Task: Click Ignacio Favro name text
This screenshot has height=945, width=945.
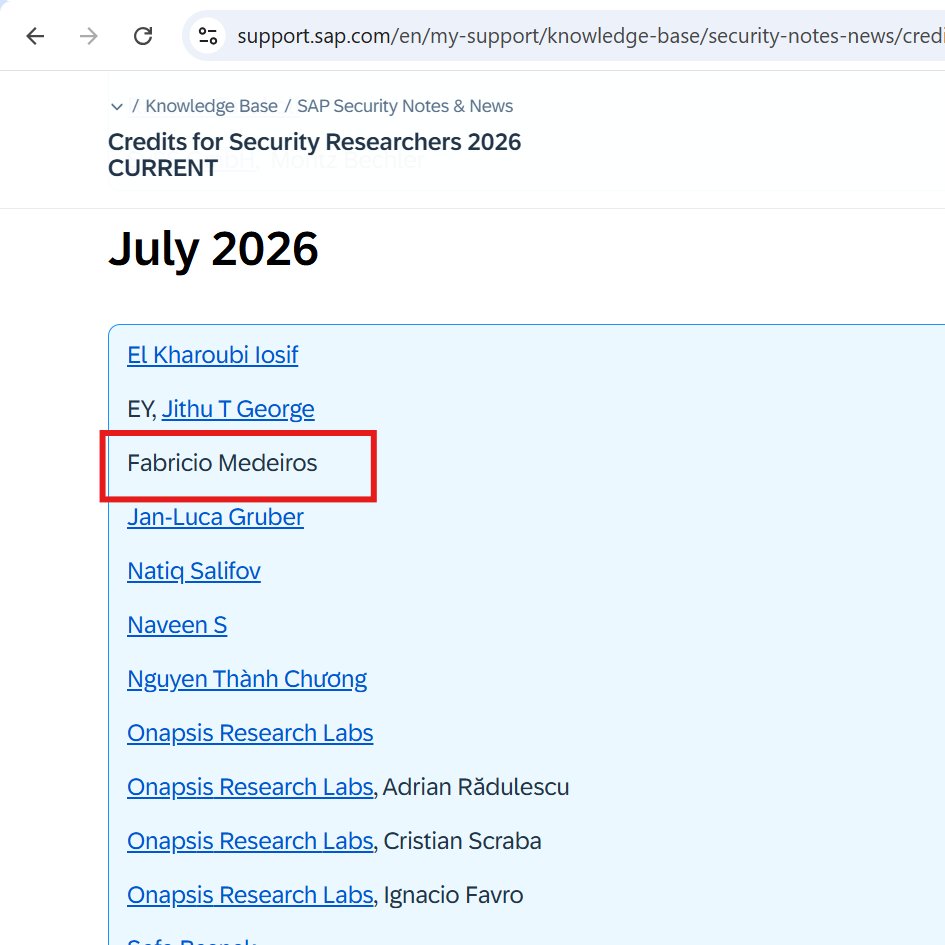Action: coord(453,895)
